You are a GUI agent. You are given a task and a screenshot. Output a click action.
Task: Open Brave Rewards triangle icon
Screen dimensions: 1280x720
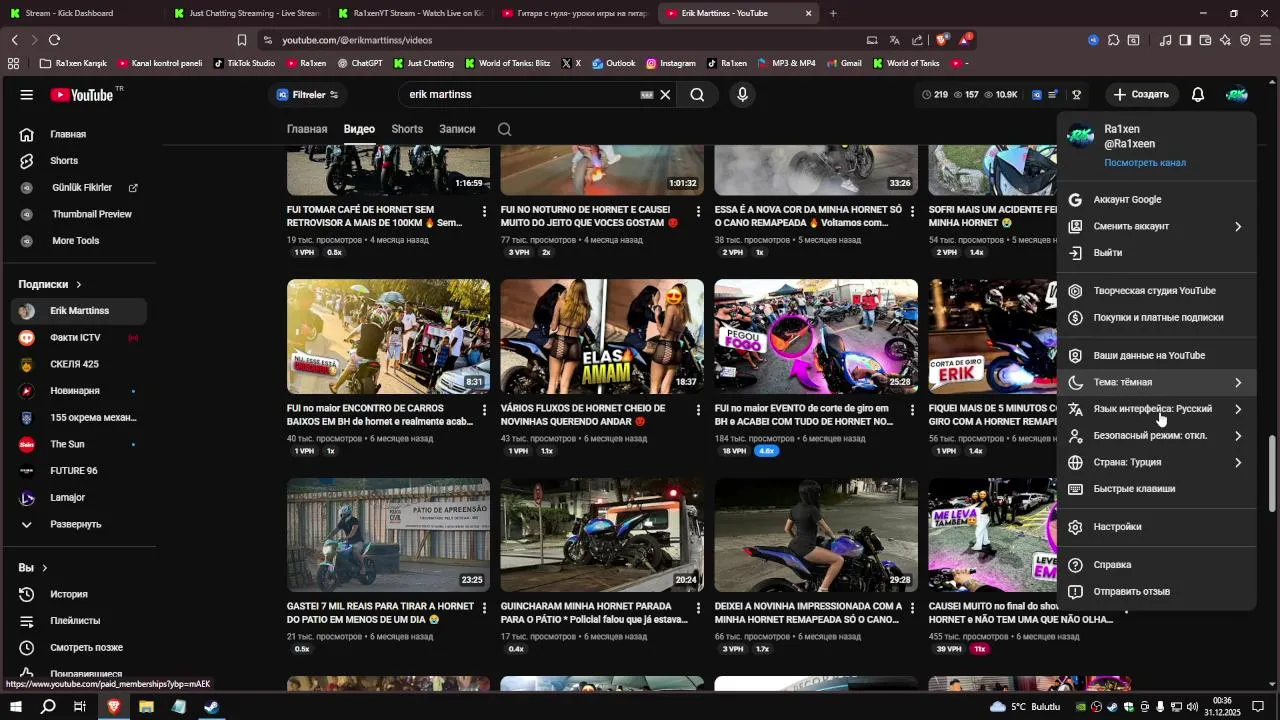tap(965, 40)
